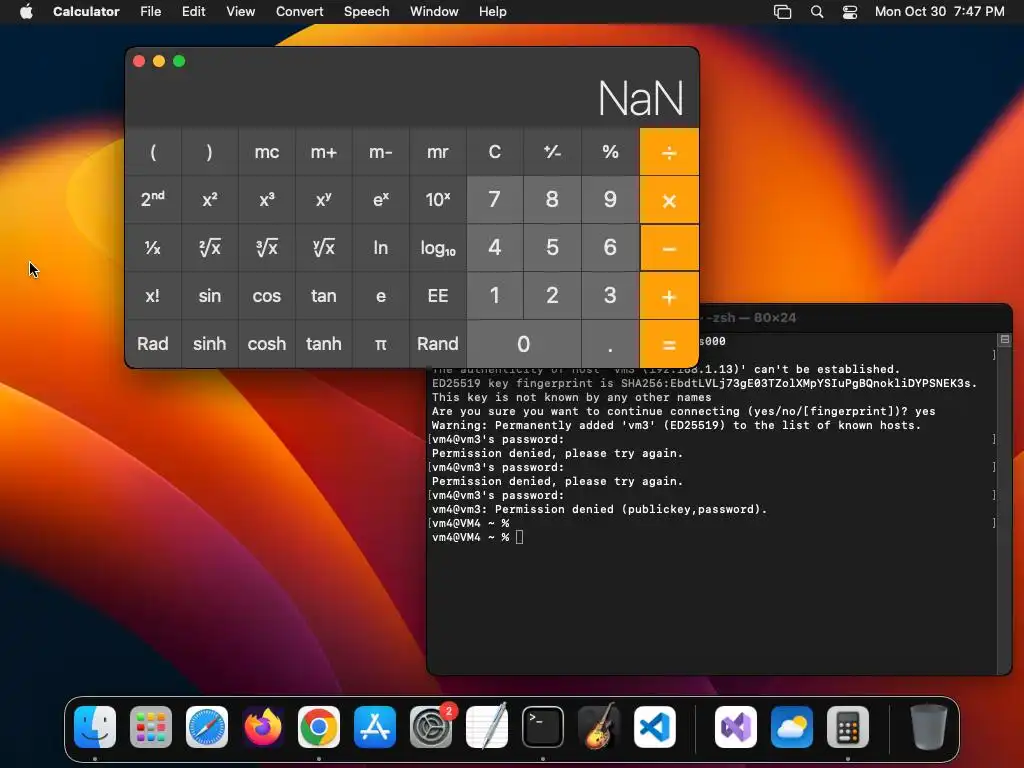Click the NaN result display
The image size is (1024, 768).
coord(641,99)
